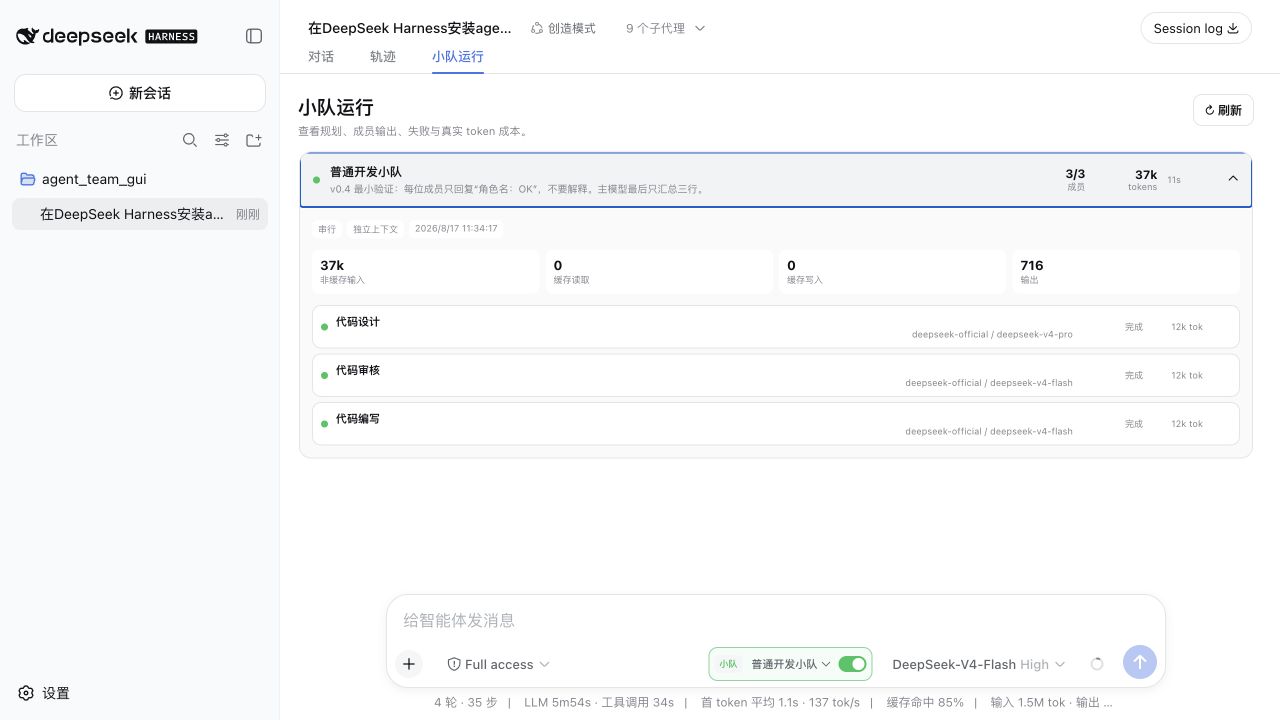Open workspace filter settings sliders icon
This screenshot has height=720, width=1280.
[x=222, y=140]
